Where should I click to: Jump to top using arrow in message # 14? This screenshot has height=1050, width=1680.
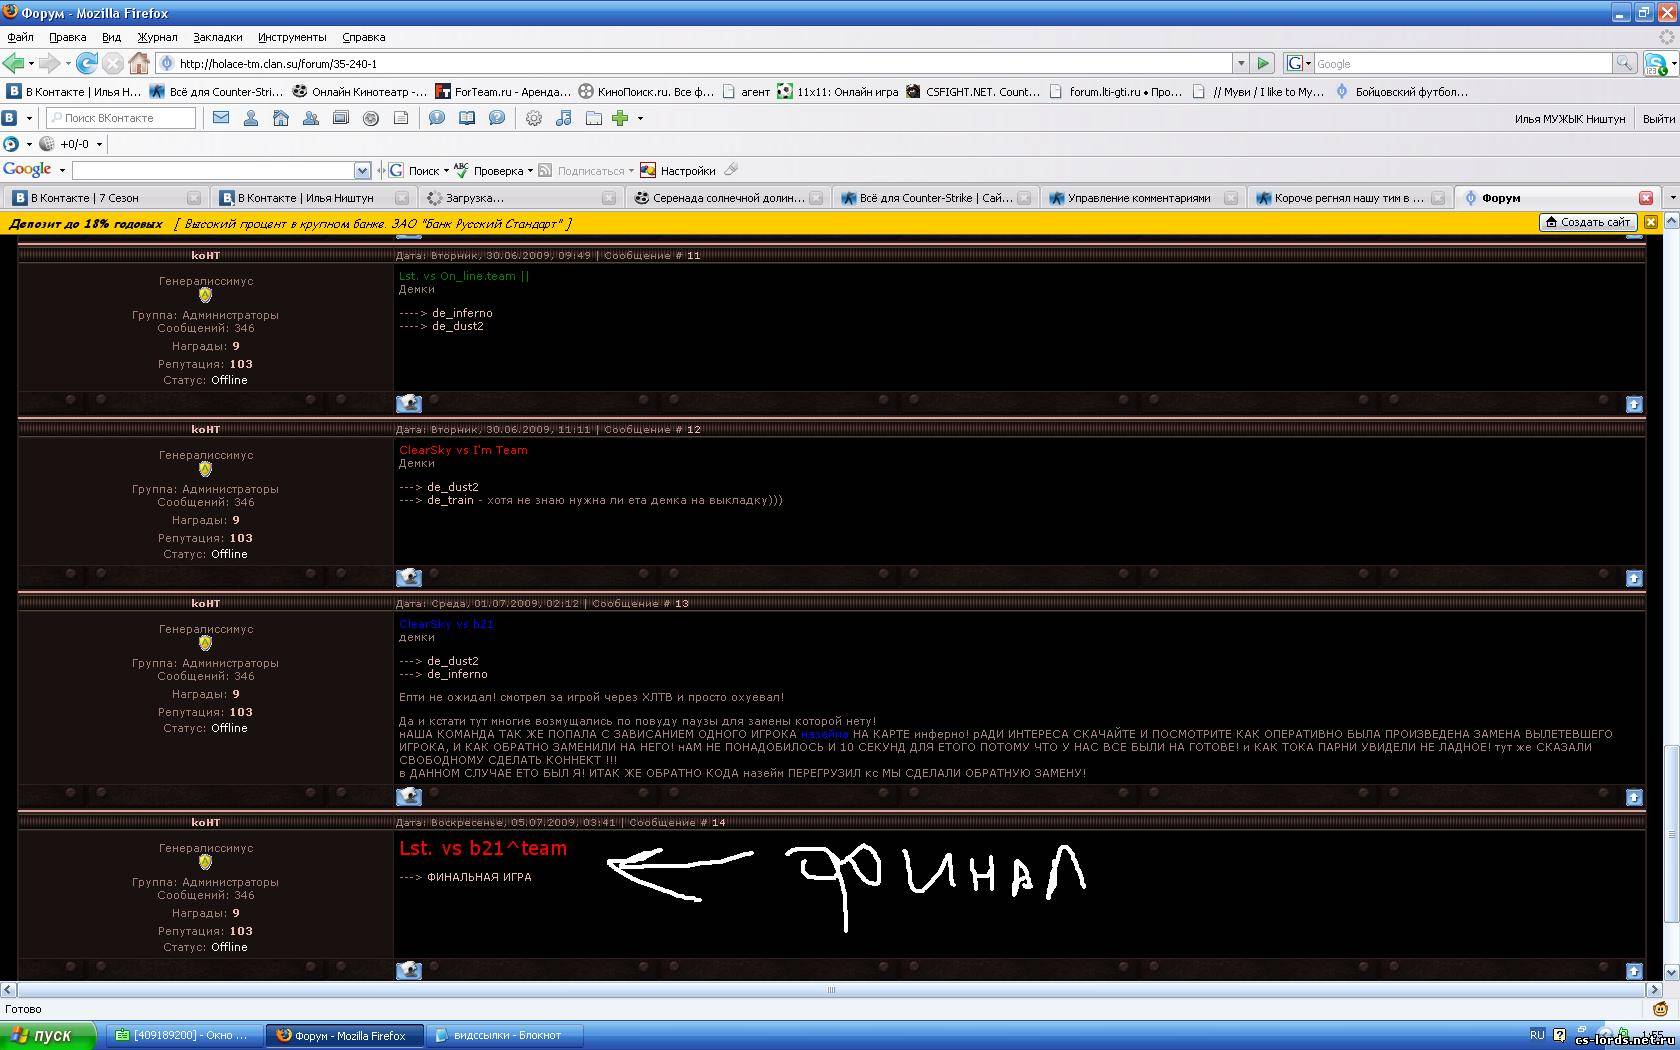coord(1634,971)
